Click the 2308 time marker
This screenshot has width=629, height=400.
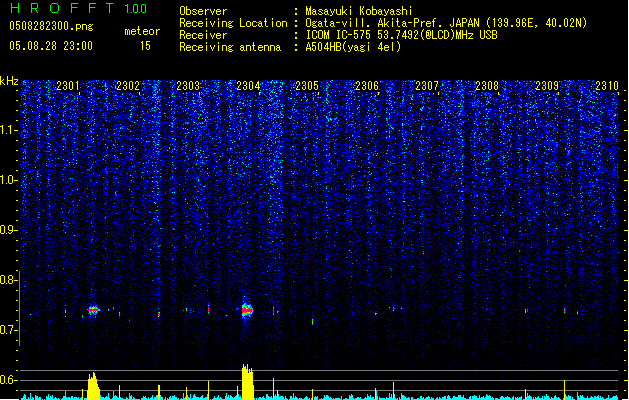(487, 86)
